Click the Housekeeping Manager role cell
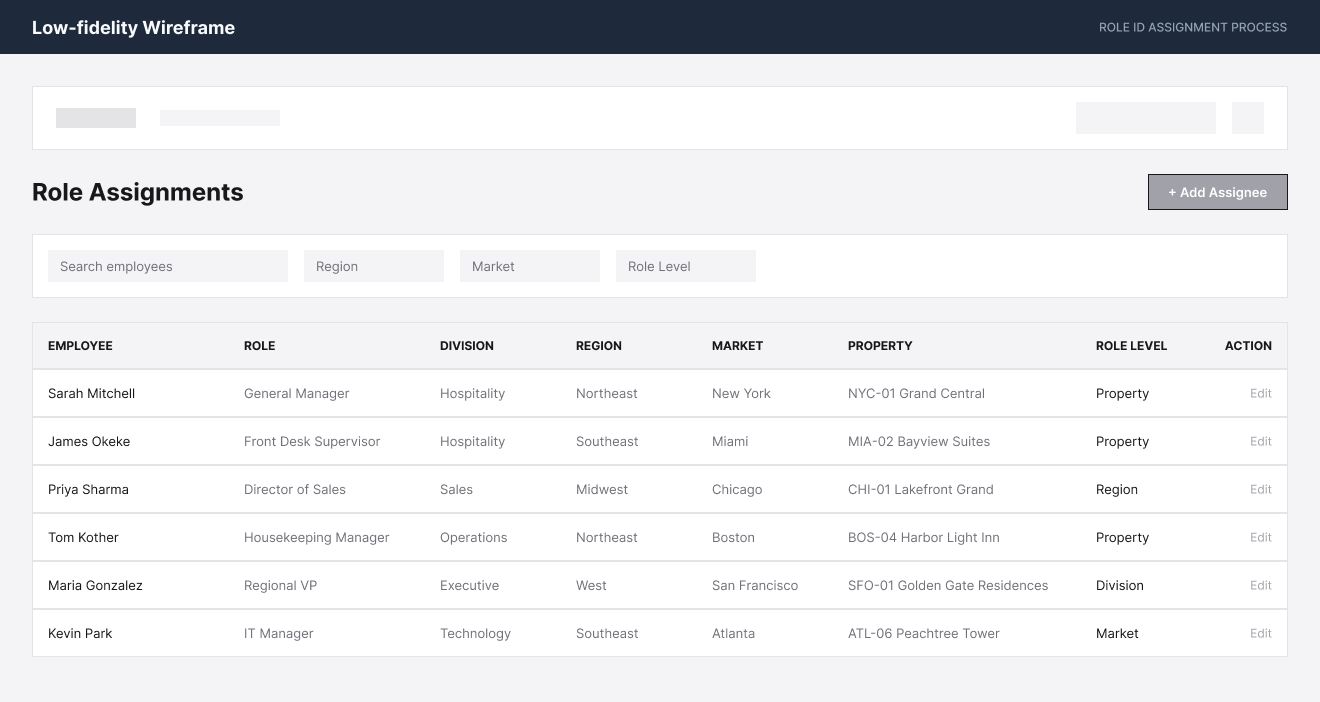This screenshot has width=1320, height=702. [317, 537]
